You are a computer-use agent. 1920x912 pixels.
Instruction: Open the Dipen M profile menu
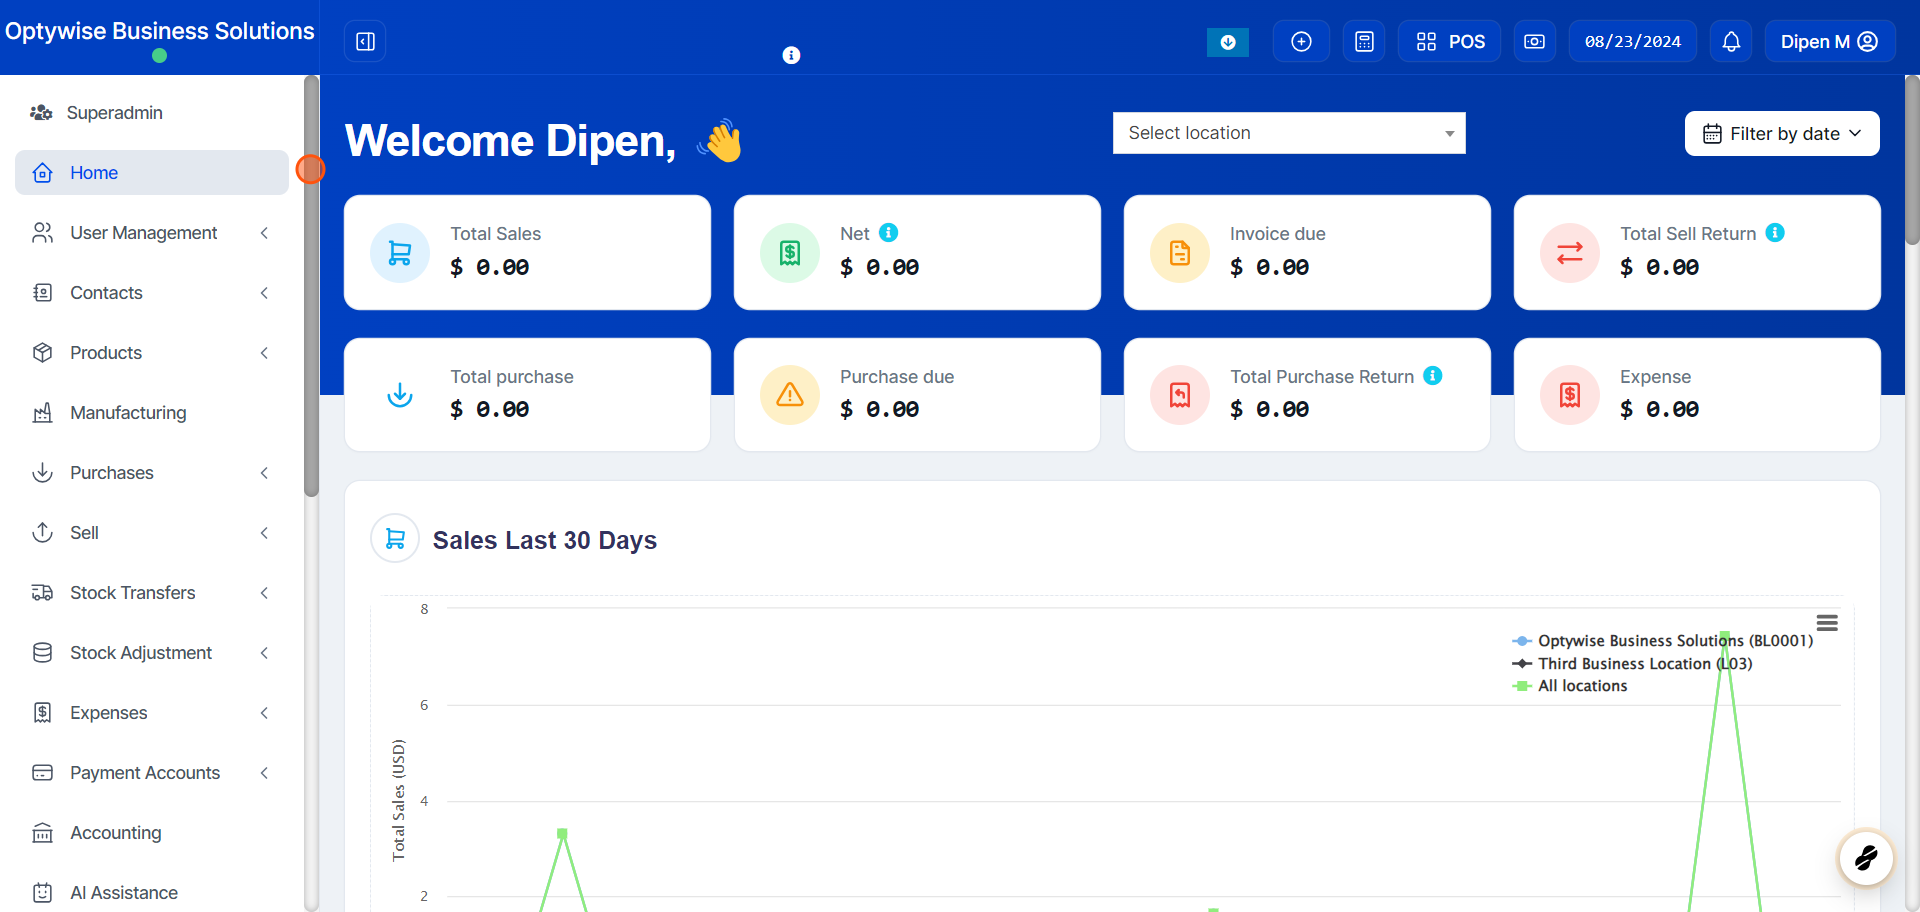pos(1830,41)
